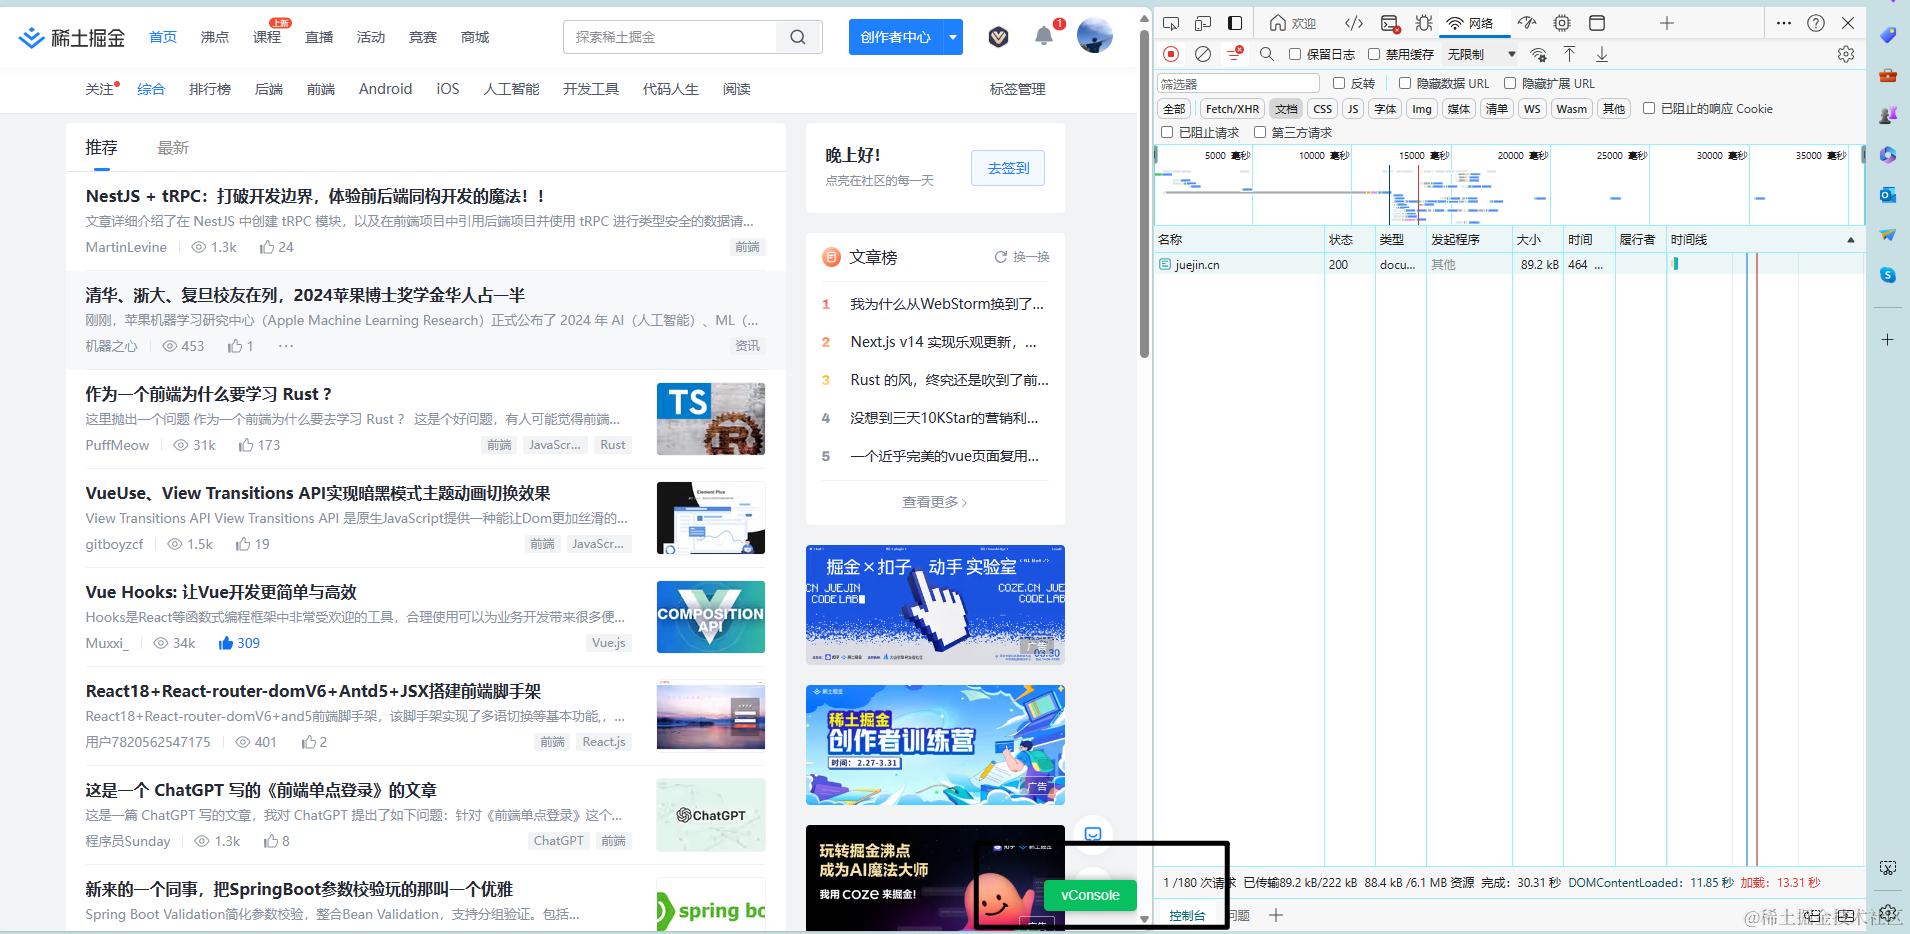Expand the 创作者中心 dropdown arrow
The image size is (1910, 934).
(953, 37)
